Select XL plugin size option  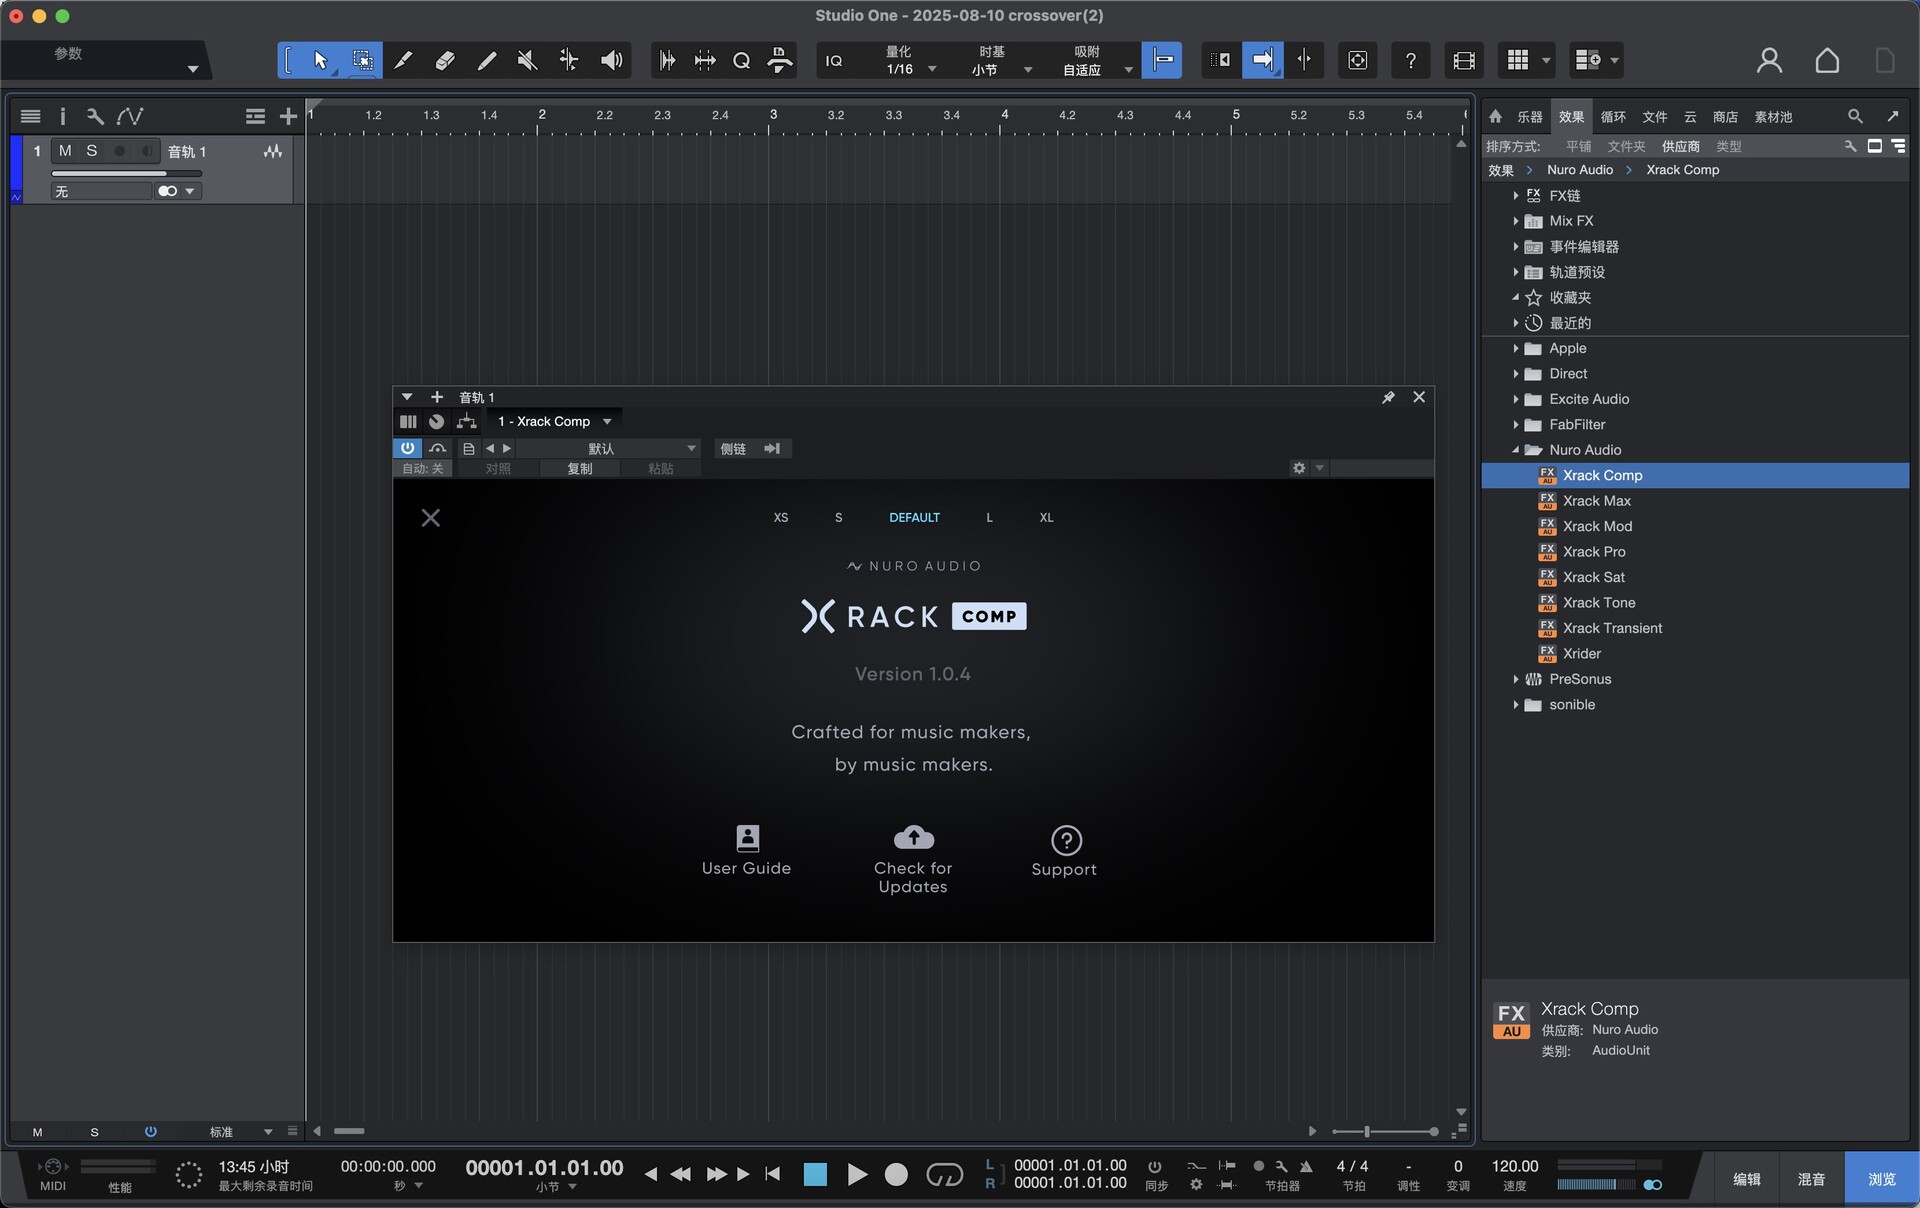point(1046,517)
